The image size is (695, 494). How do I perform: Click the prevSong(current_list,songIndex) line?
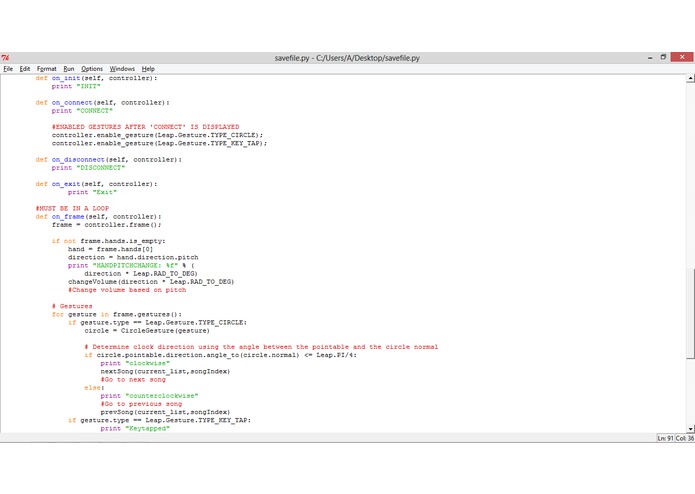[165, 412]
